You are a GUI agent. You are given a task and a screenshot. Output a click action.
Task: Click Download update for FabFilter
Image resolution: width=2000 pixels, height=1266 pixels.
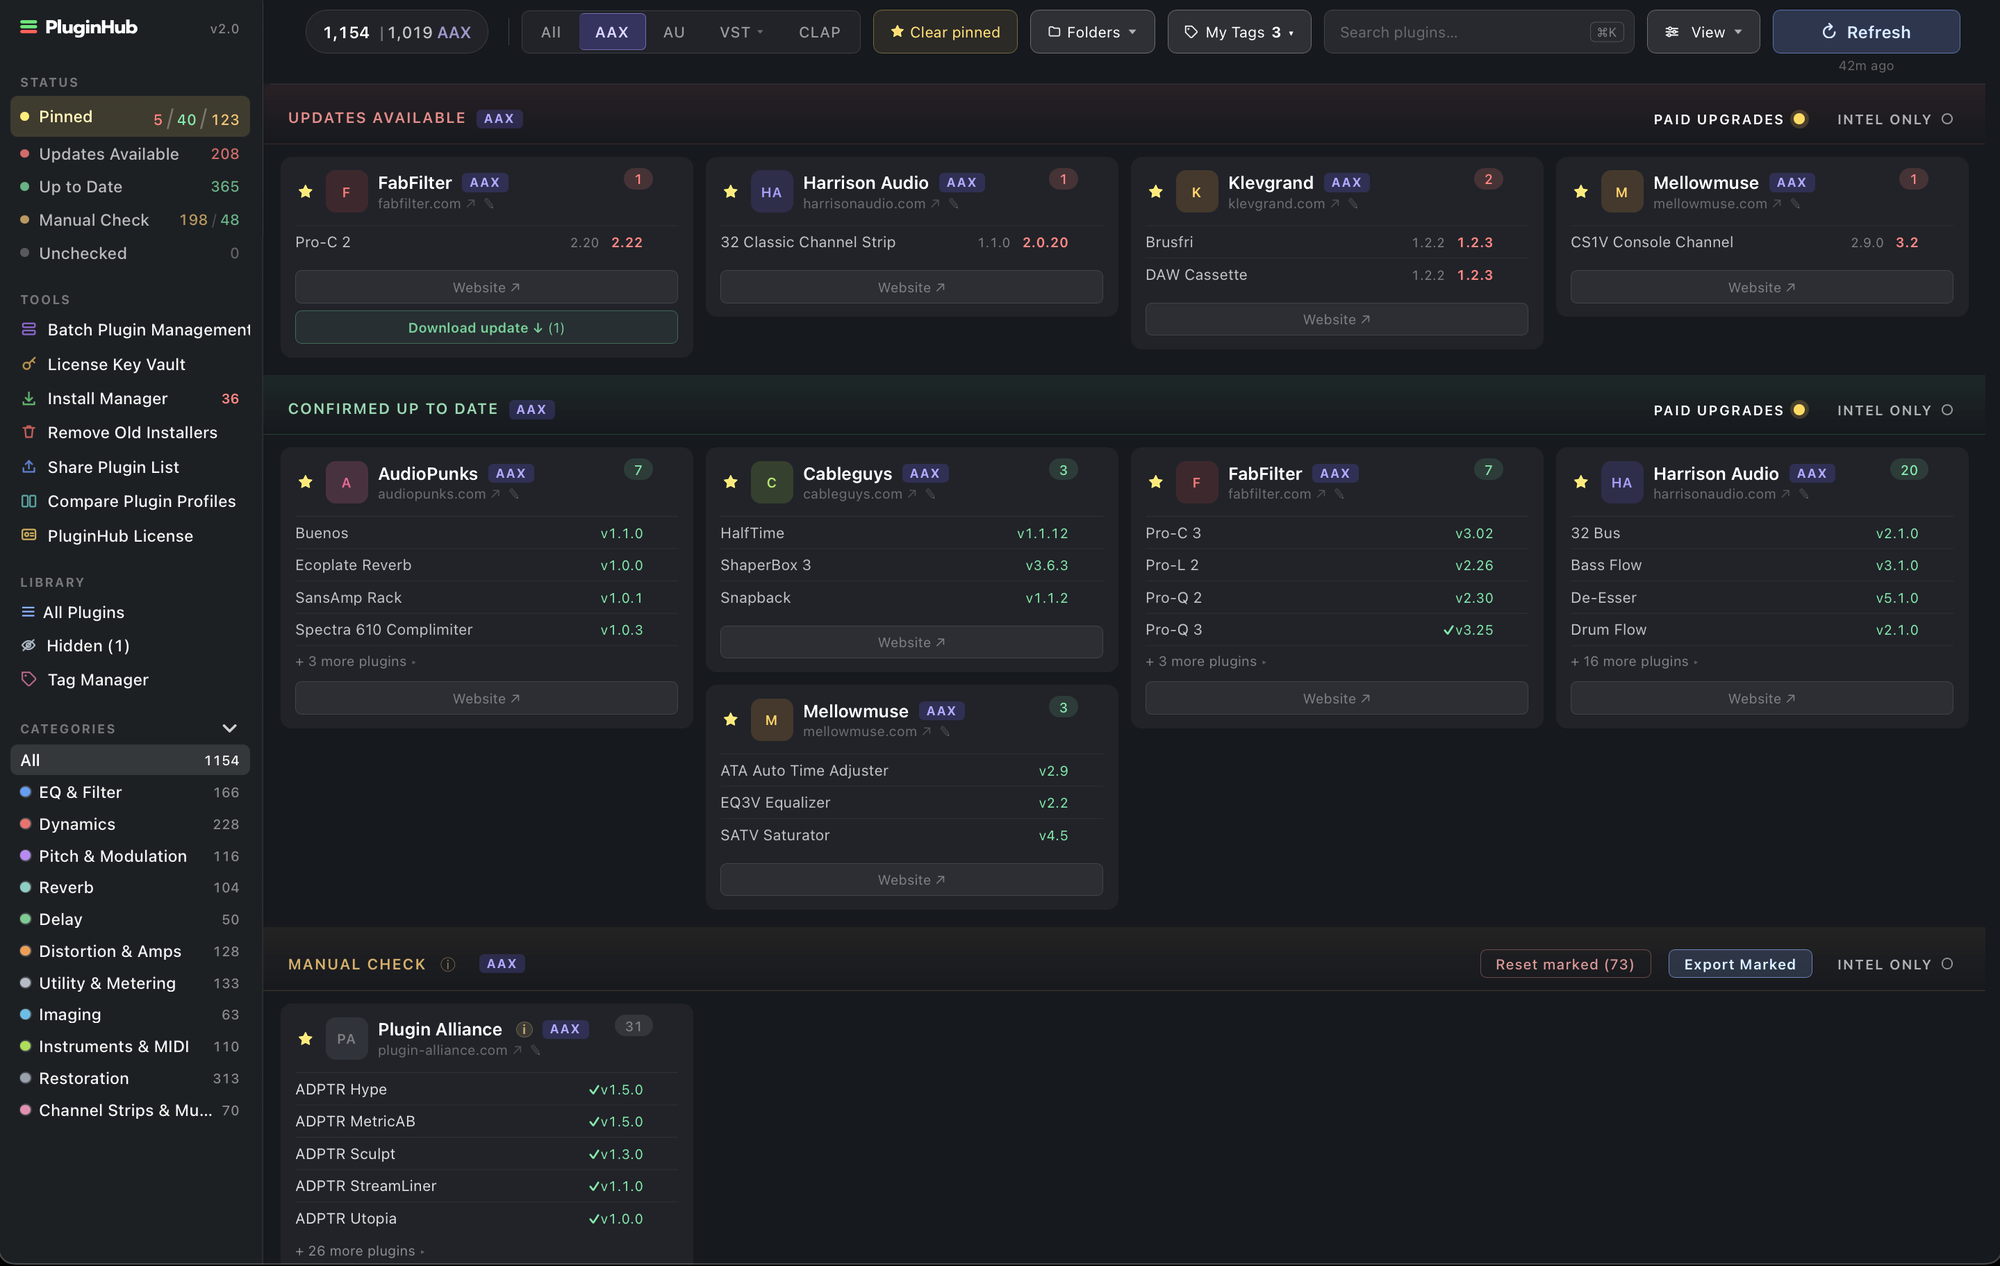click(x=486, y=328)
